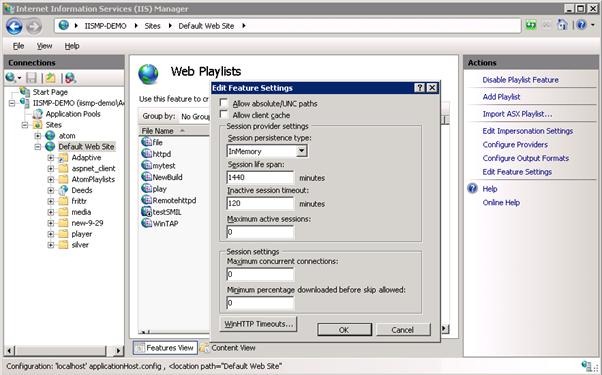Open the File menu
This screenshot has width=602, height=375.
(x=18, y=46)
